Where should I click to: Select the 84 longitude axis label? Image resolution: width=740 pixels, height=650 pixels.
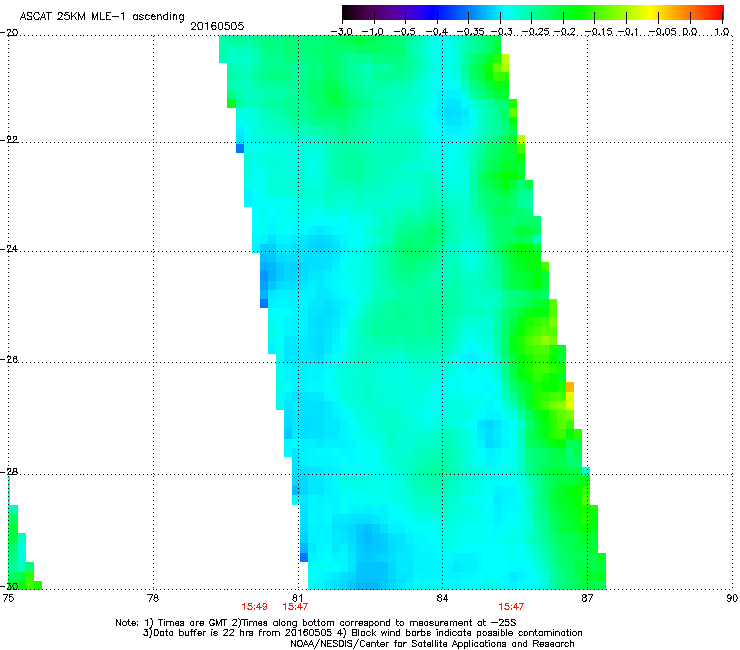click(x=442, y=598)
